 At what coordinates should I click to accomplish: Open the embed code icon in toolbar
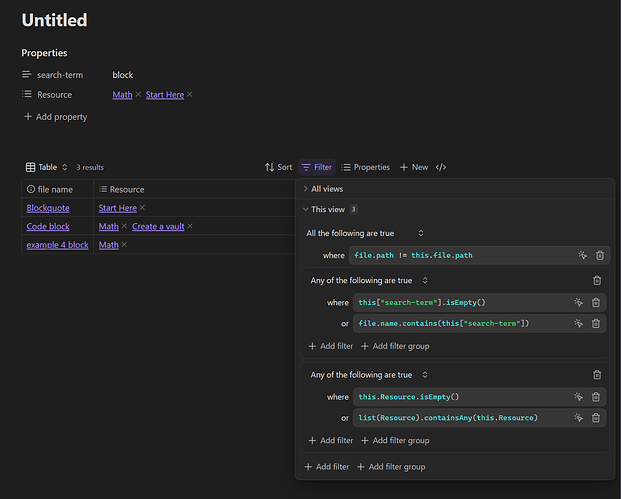(441, 167)
